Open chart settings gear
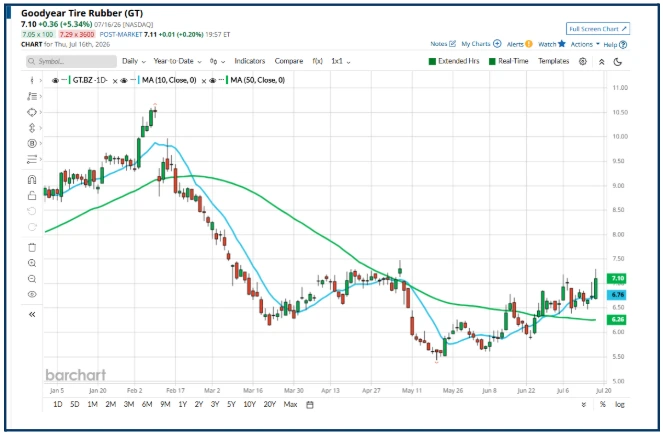 click(x=583, y=61)
